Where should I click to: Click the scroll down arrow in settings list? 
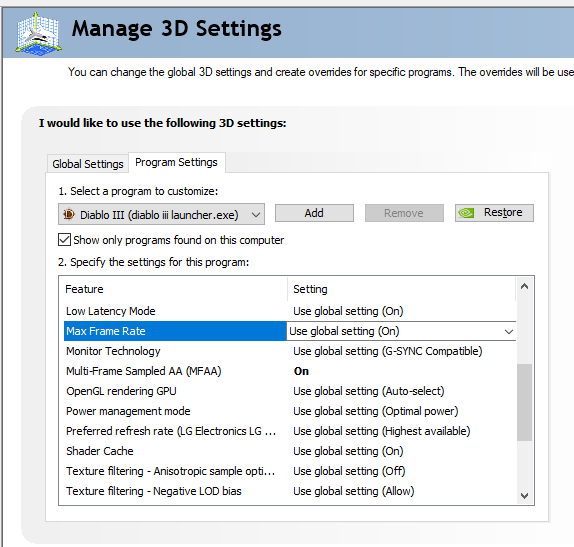524,496
